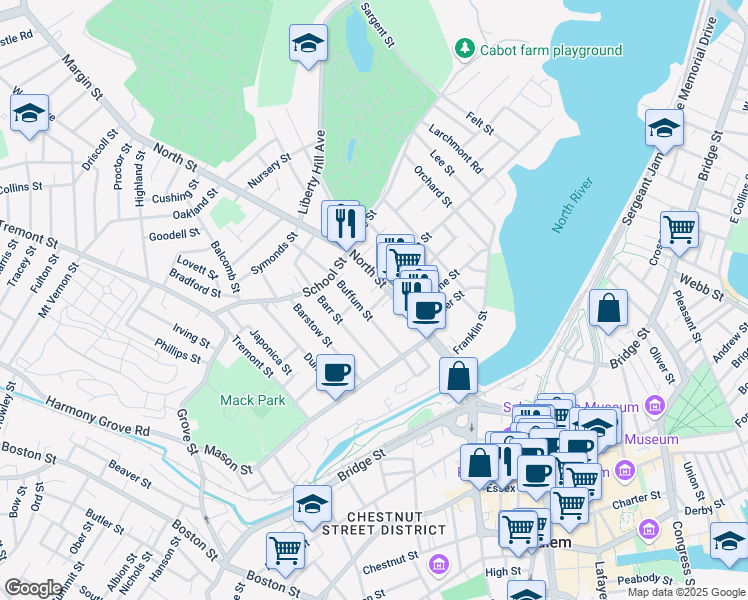Select the grocery cart marker near Orchard St

[x=405, y=260]
